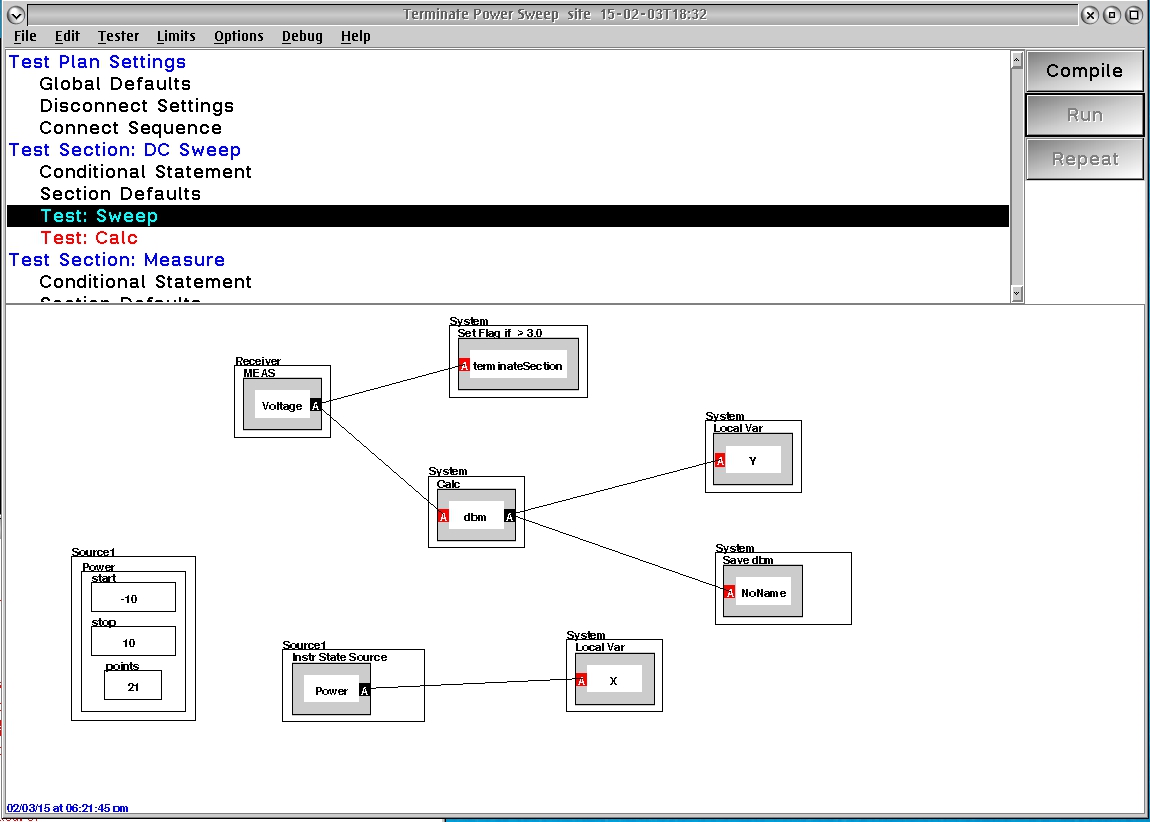Screen dimensions: 1150x822
Task: Click the test list scrollbar up arrow
Action: click(x=1017, y=60)
